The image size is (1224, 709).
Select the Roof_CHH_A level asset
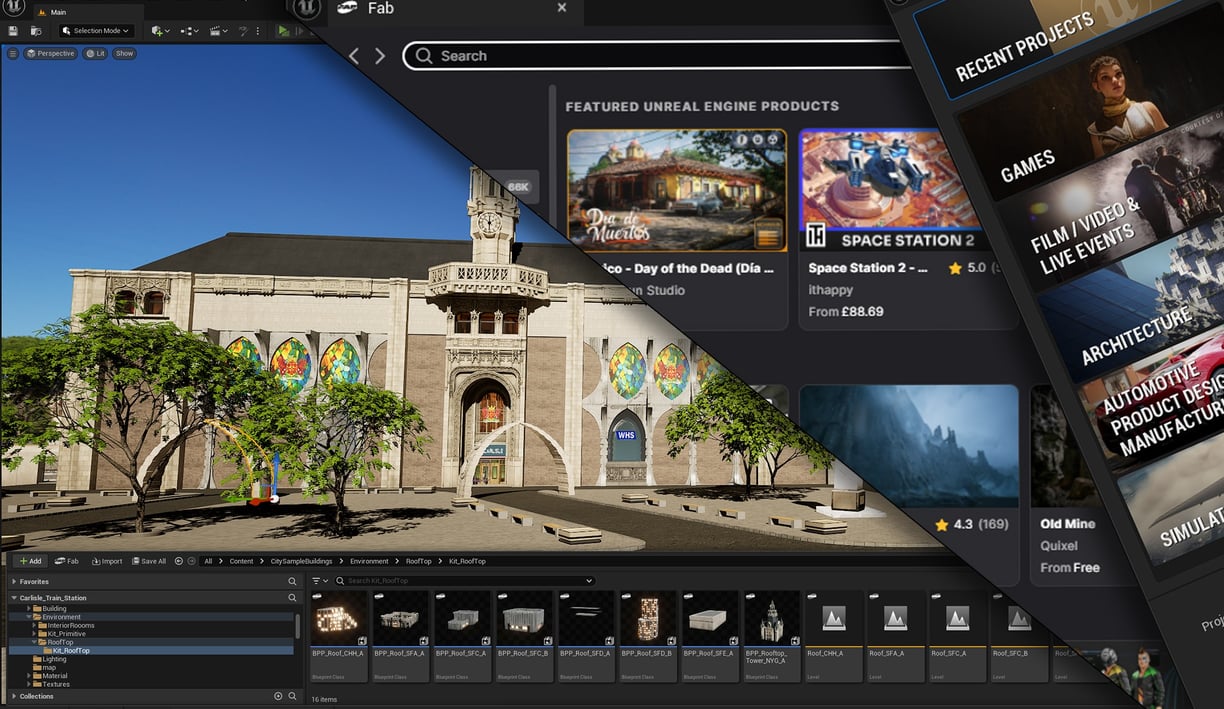835,636
